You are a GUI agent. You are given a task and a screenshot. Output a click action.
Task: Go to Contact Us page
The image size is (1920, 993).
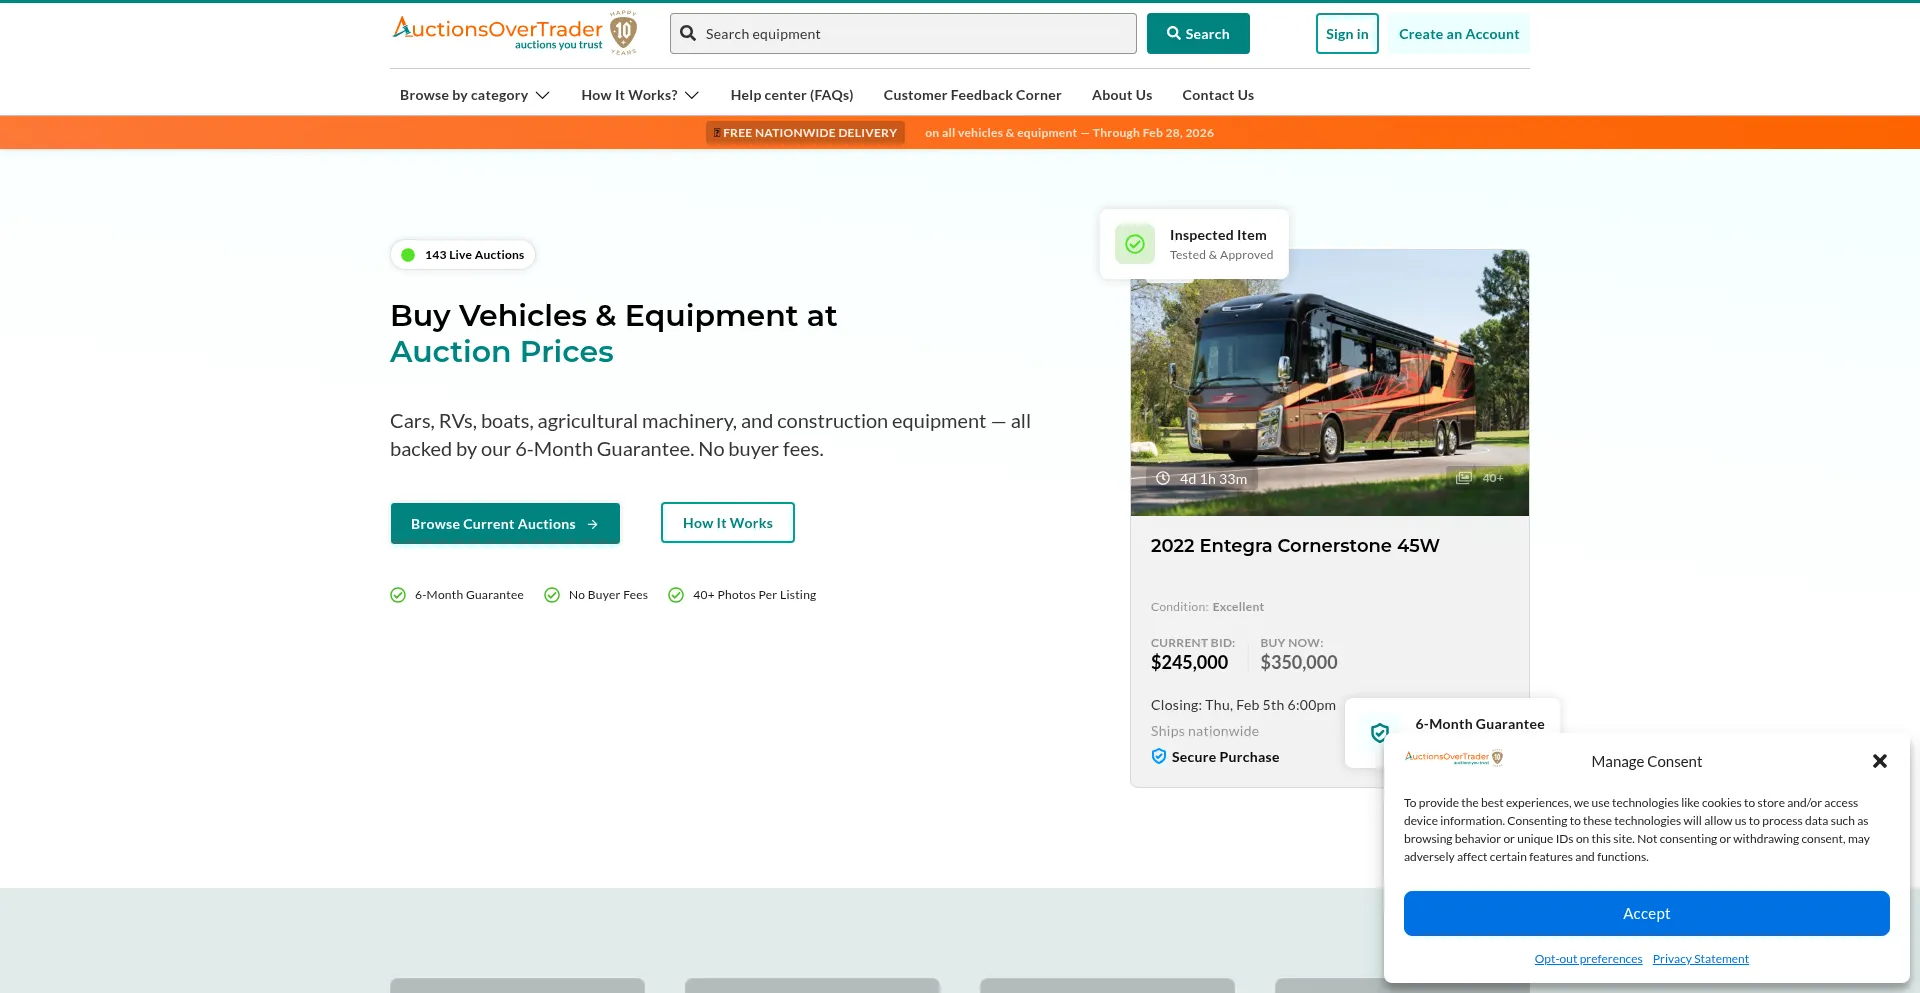click(1218, 95)
